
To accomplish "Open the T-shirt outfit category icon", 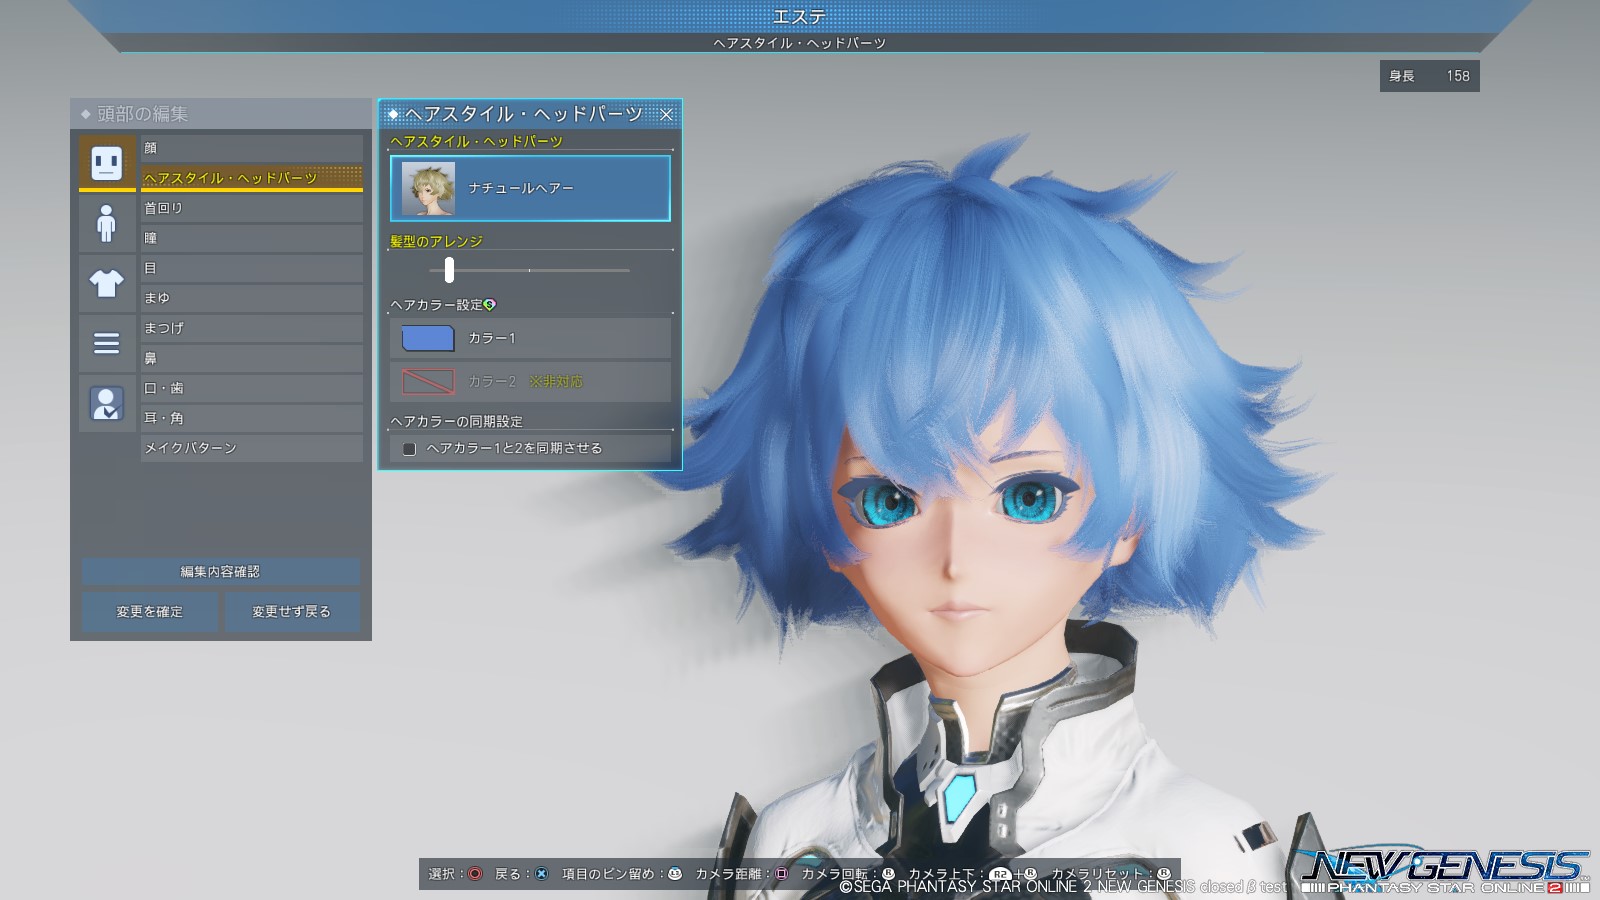I will tap(107, 283).
